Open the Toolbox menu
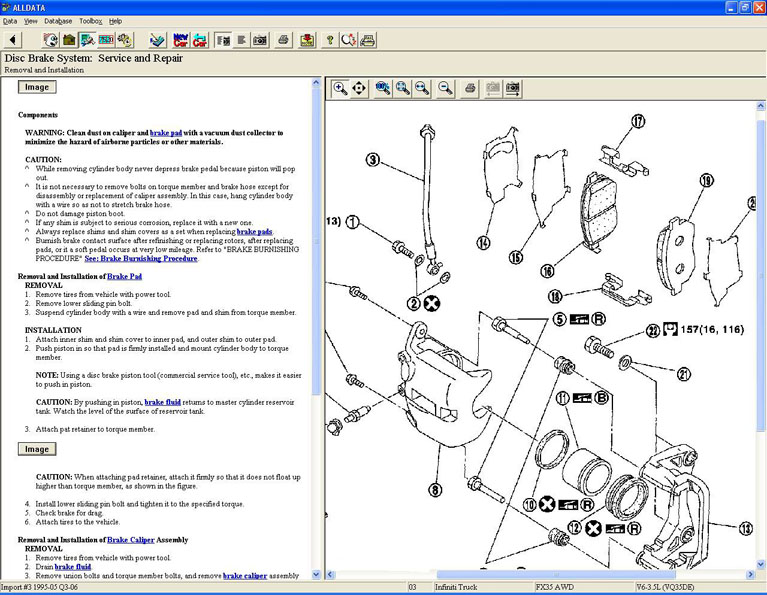Image resolution: width=767 pixels, height=595 pixels. coord(90,20)
